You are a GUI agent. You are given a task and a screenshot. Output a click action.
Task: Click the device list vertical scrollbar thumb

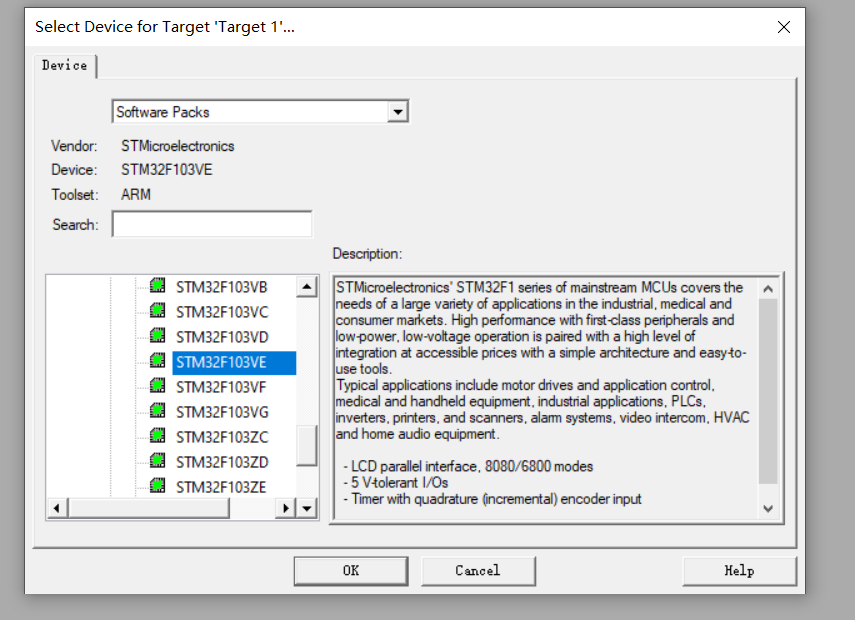click(307, 446)
